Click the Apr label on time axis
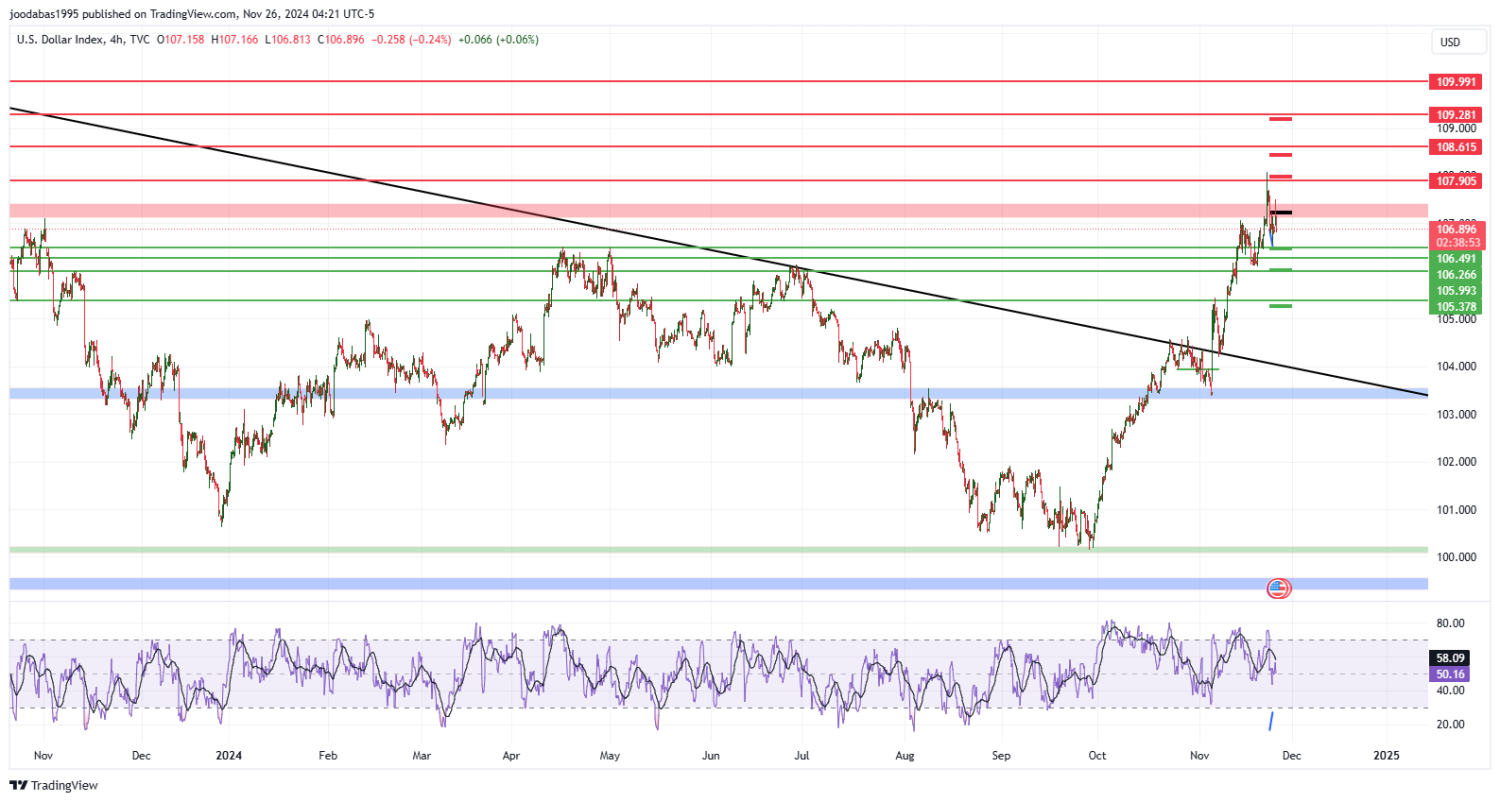1500x802 pixels. coord(512,754)
